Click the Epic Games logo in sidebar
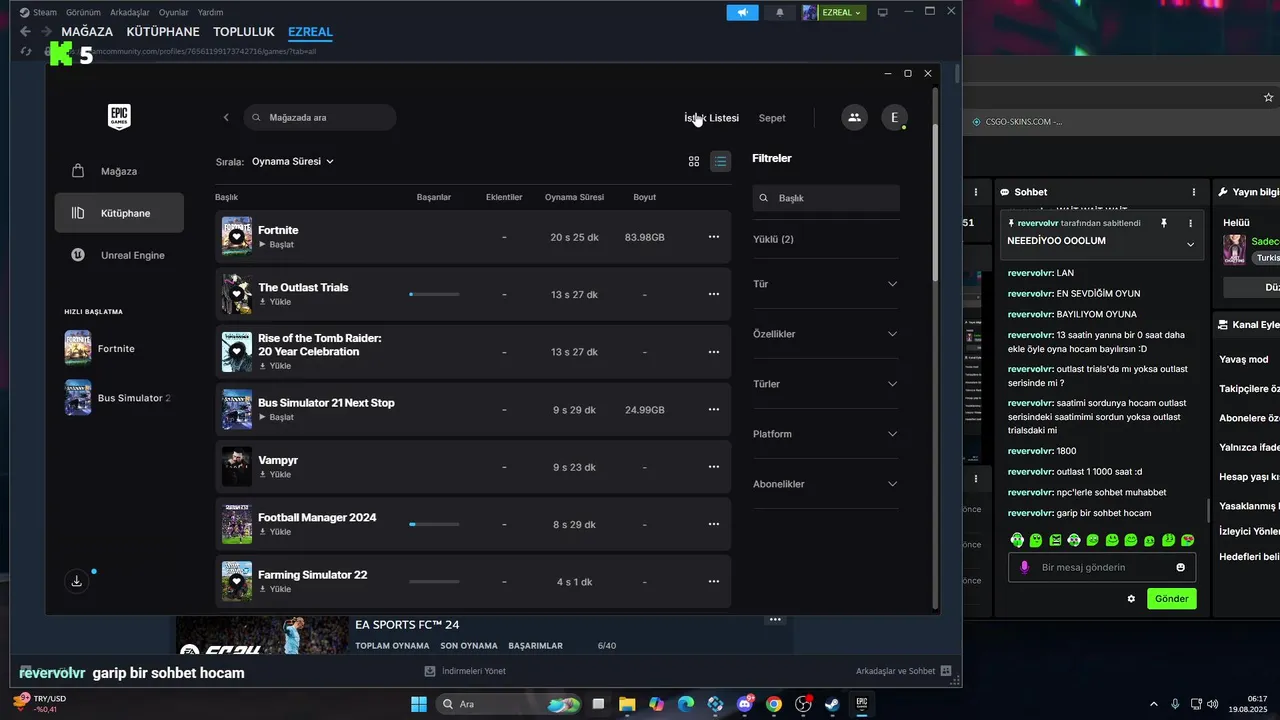 point(119,117)
